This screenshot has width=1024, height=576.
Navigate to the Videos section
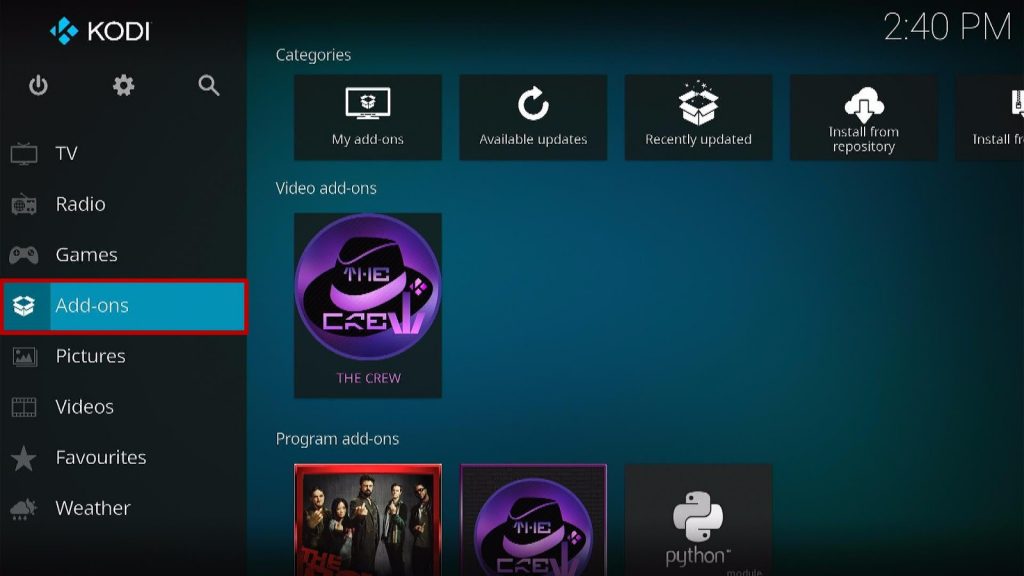(x=123, y=407)
